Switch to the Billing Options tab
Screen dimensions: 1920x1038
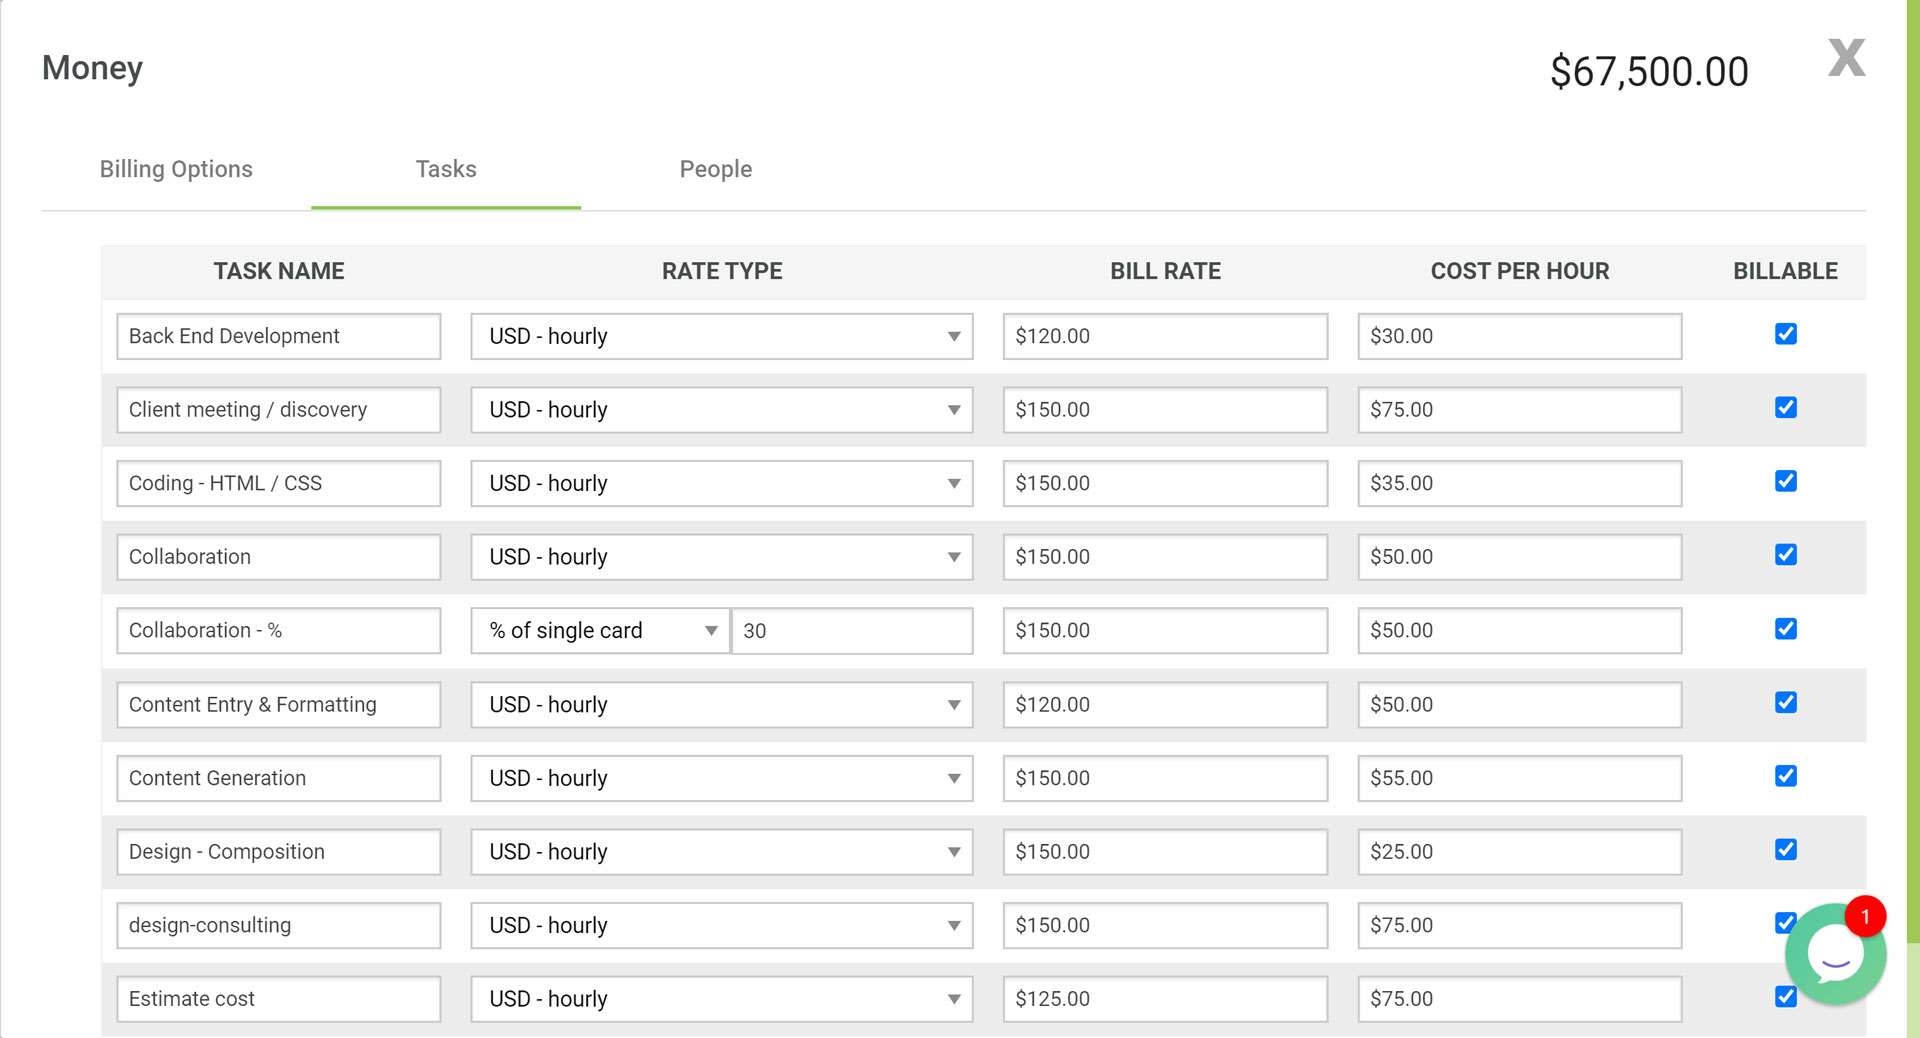point(176,169)
